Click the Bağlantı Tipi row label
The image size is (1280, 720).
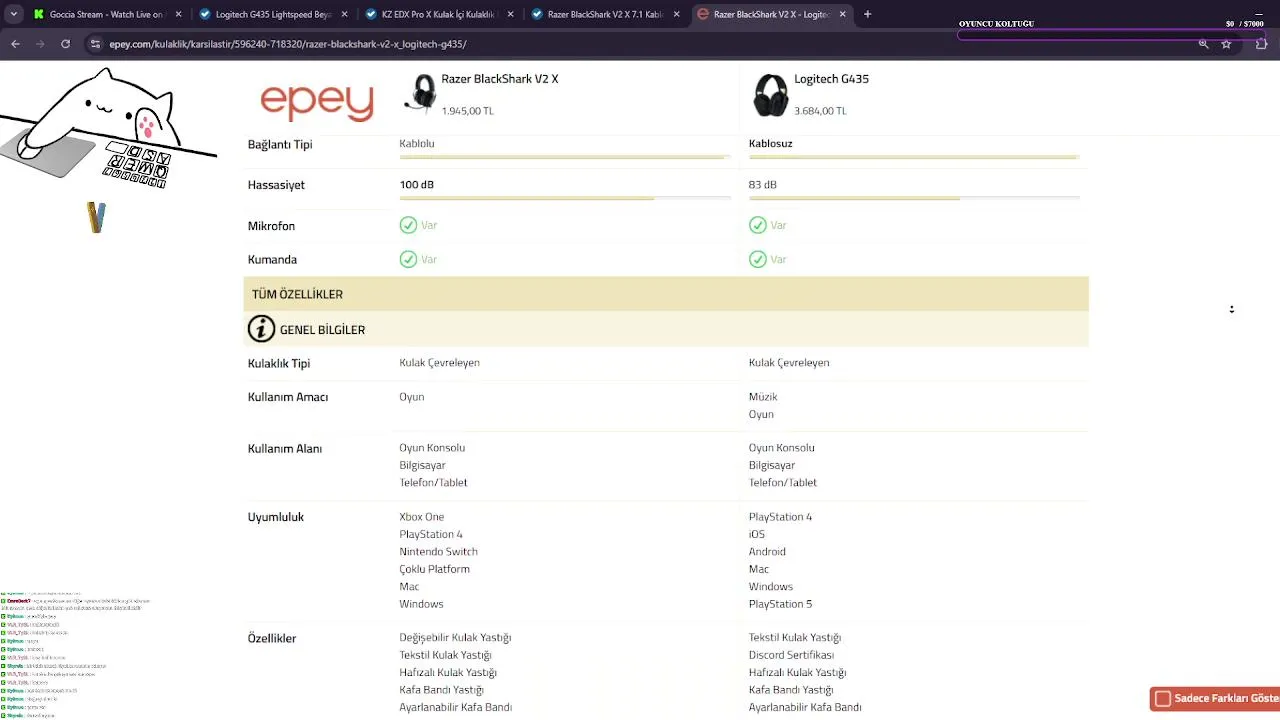tap(280, 144)
